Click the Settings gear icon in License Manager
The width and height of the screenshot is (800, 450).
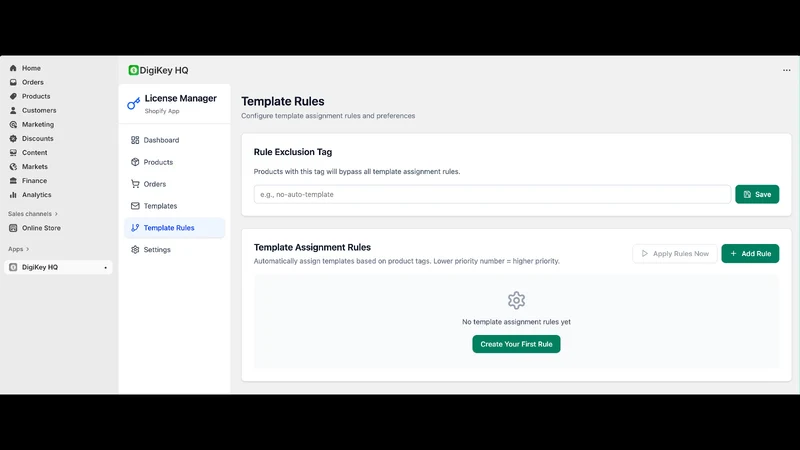point(135,249)
